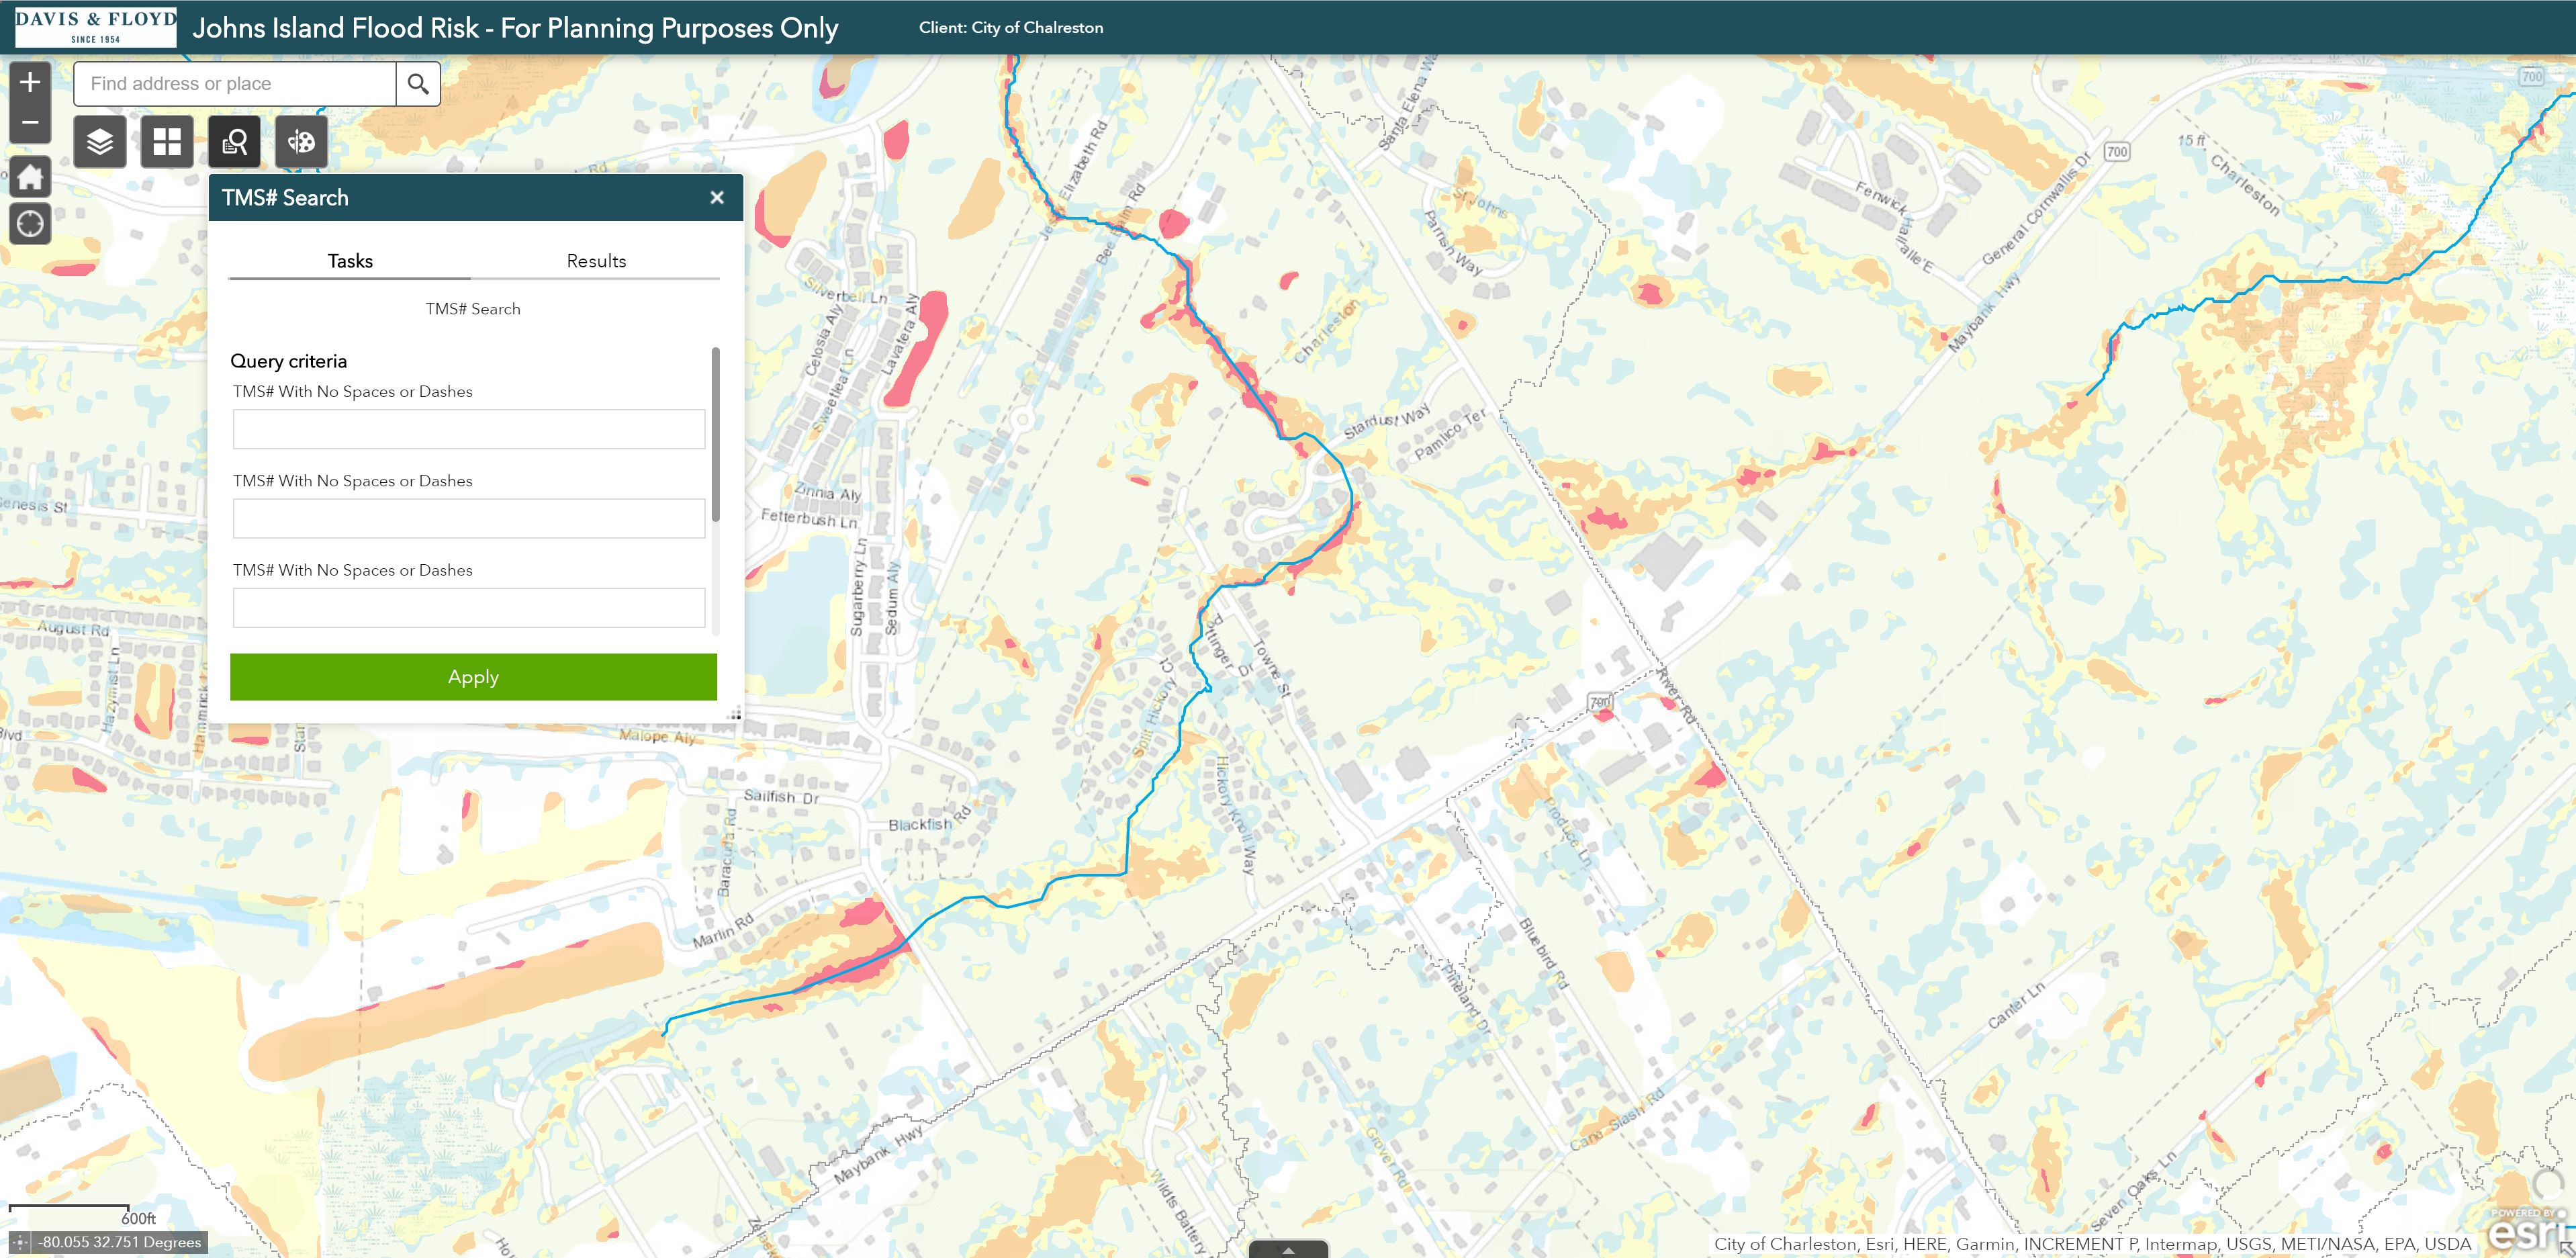Image resolution: width=2576 pixels, height=1258 pixels.
Task: Close the TMS# Search panel
Action: (717, 198)
